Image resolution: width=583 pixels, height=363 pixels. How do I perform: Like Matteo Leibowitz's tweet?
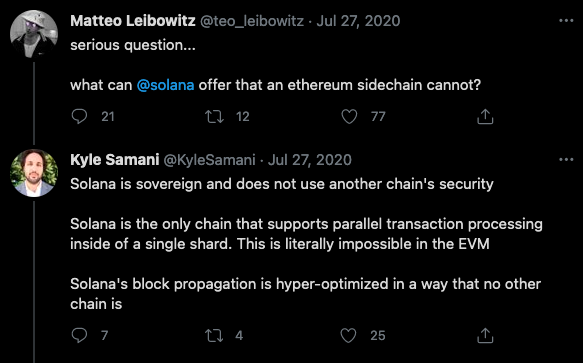click(349, 116)
